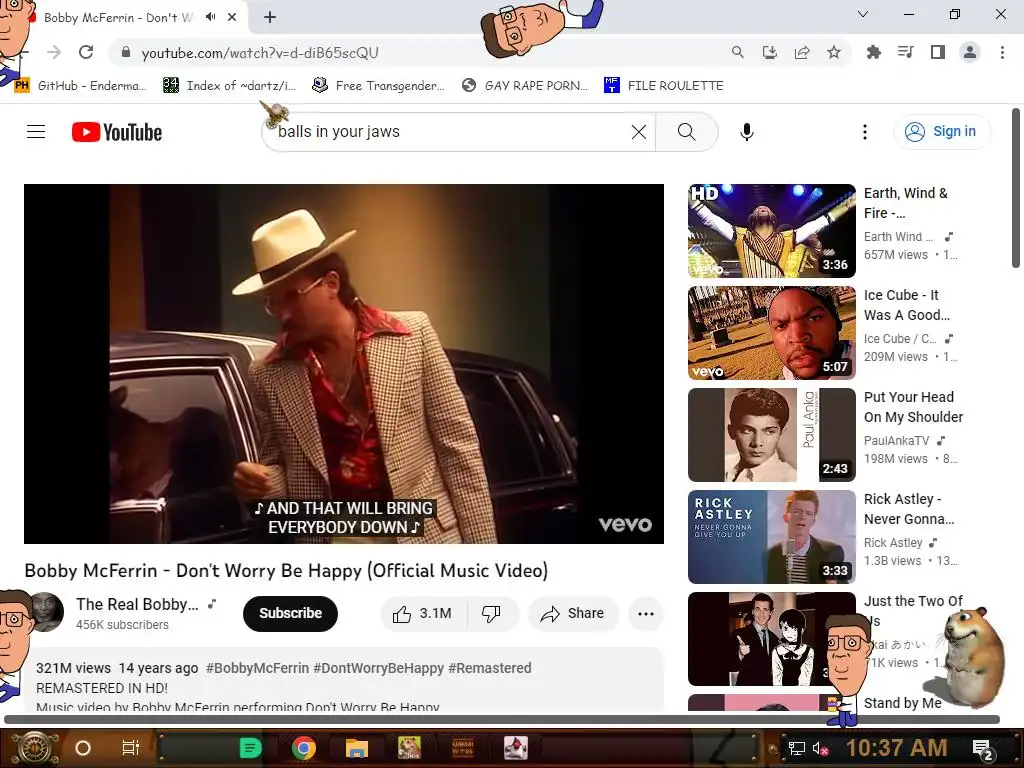Viewport: 1024px width, 768px height.
Task: Bookmark this tab with the star icon
Action: (834, 52)
